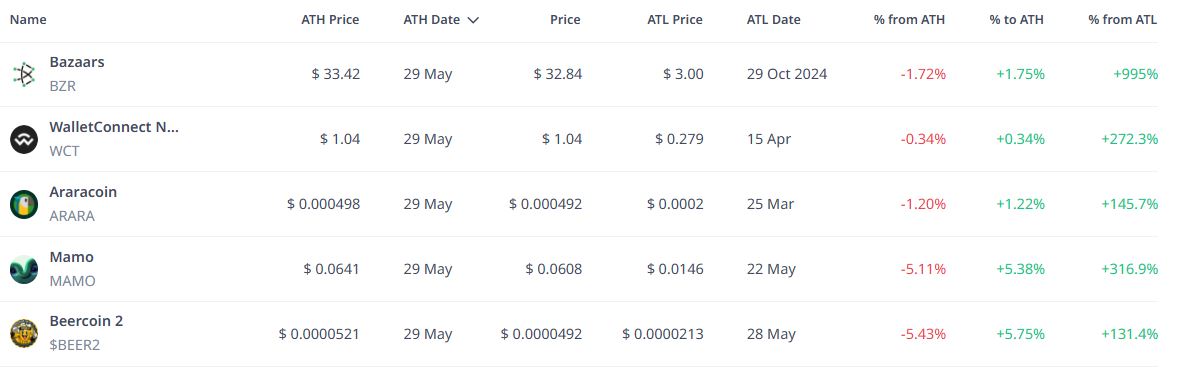The width and height of the screenshot is (1188, 367).
Task: Click the Araracoin parrot icon
Action: click(24, 205)
